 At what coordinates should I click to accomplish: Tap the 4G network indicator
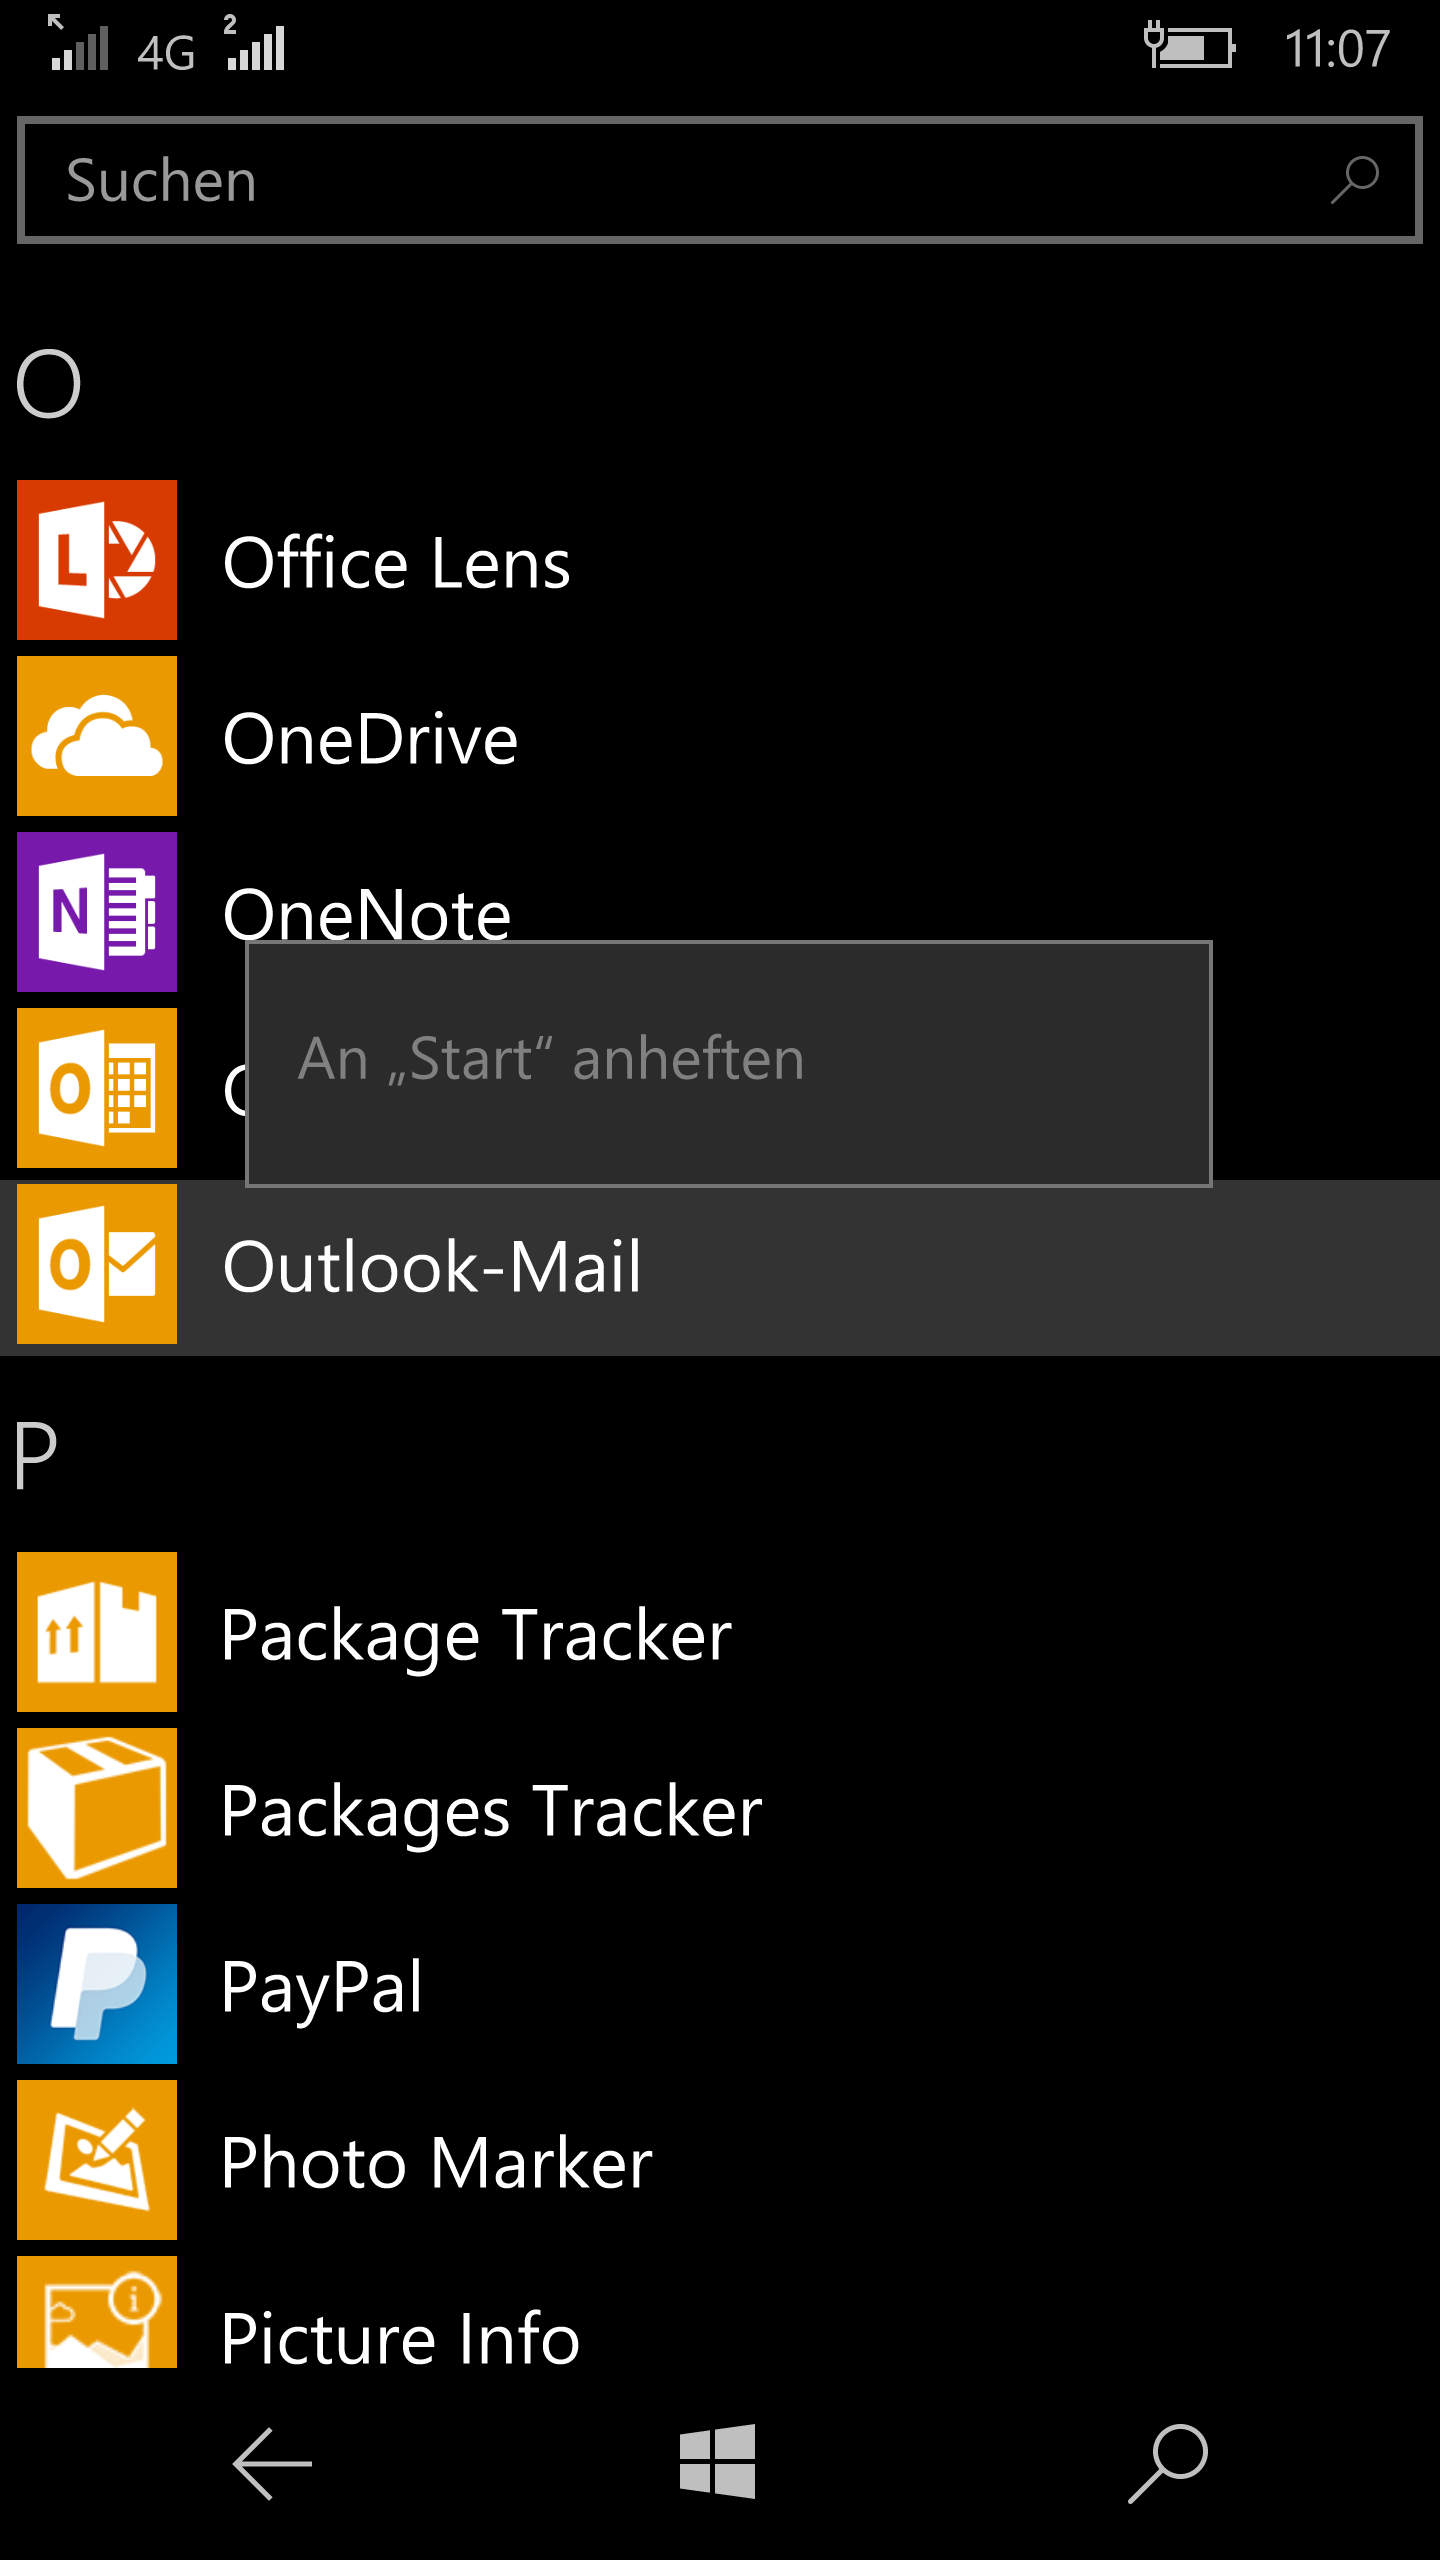166,53
